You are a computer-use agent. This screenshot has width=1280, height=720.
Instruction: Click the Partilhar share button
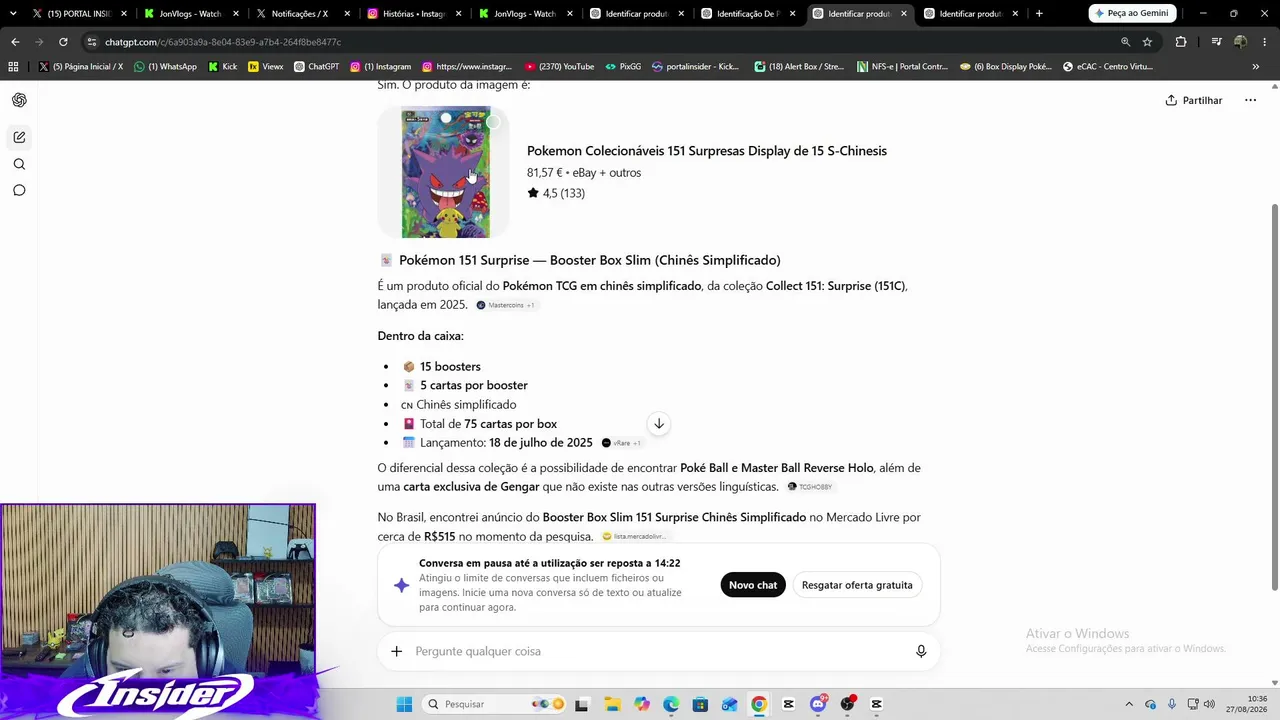click(x=1194, y=100)
